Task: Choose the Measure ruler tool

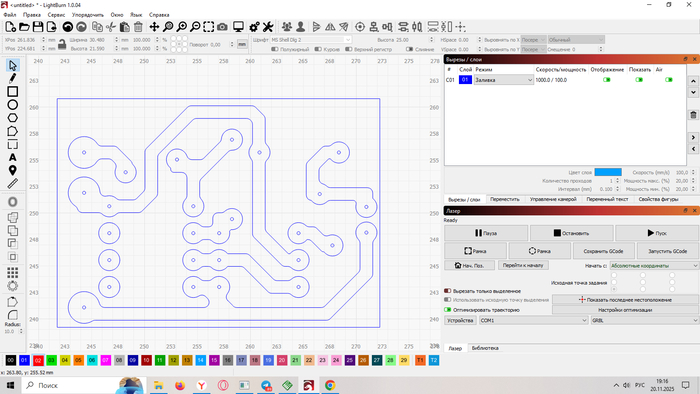Action: coord(12,183)
